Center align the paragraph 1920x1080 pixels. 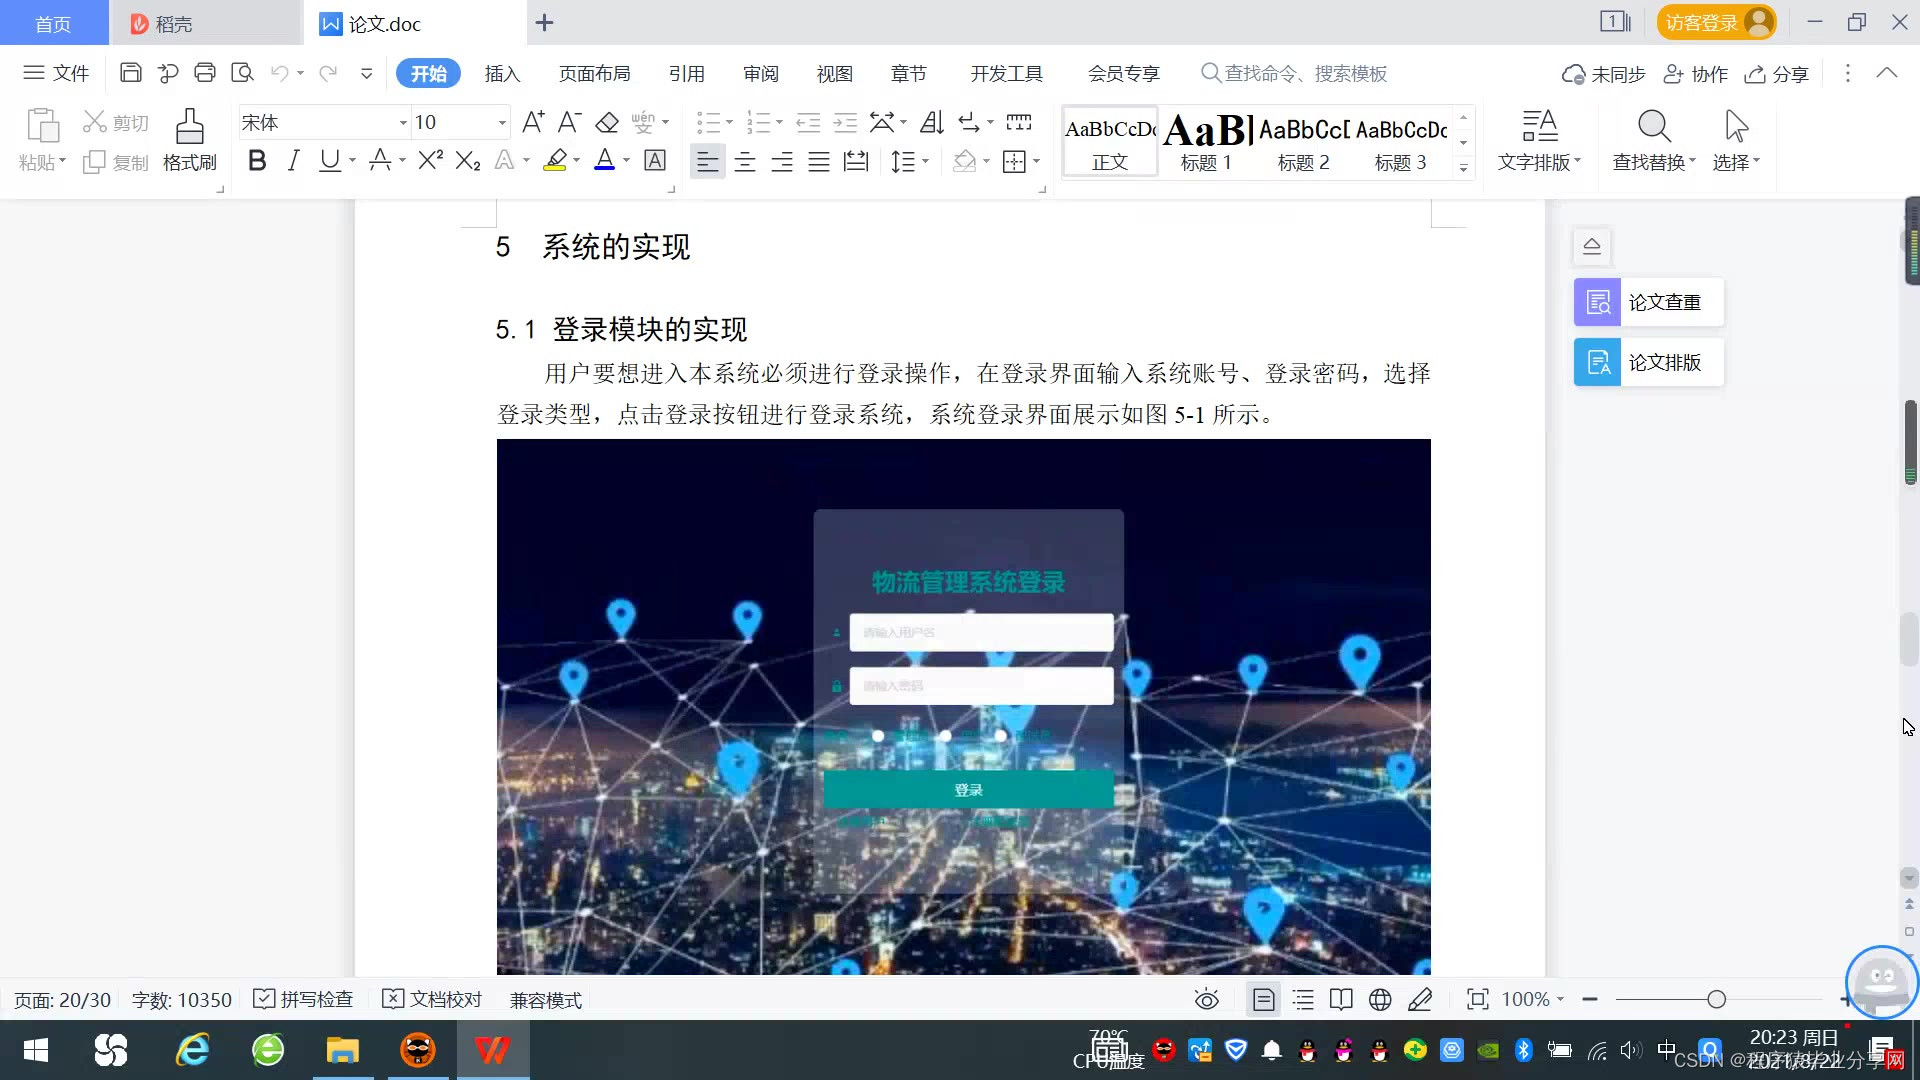tap(744, 161)
